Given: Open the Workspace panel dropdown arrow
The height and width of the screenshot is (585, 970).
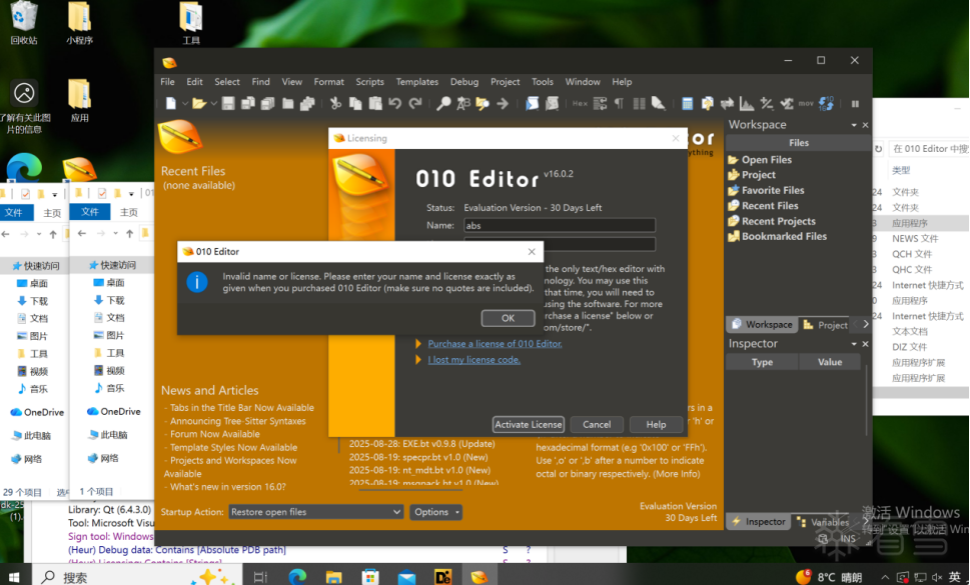Looking at the screenshot, I should pos(854,125).
